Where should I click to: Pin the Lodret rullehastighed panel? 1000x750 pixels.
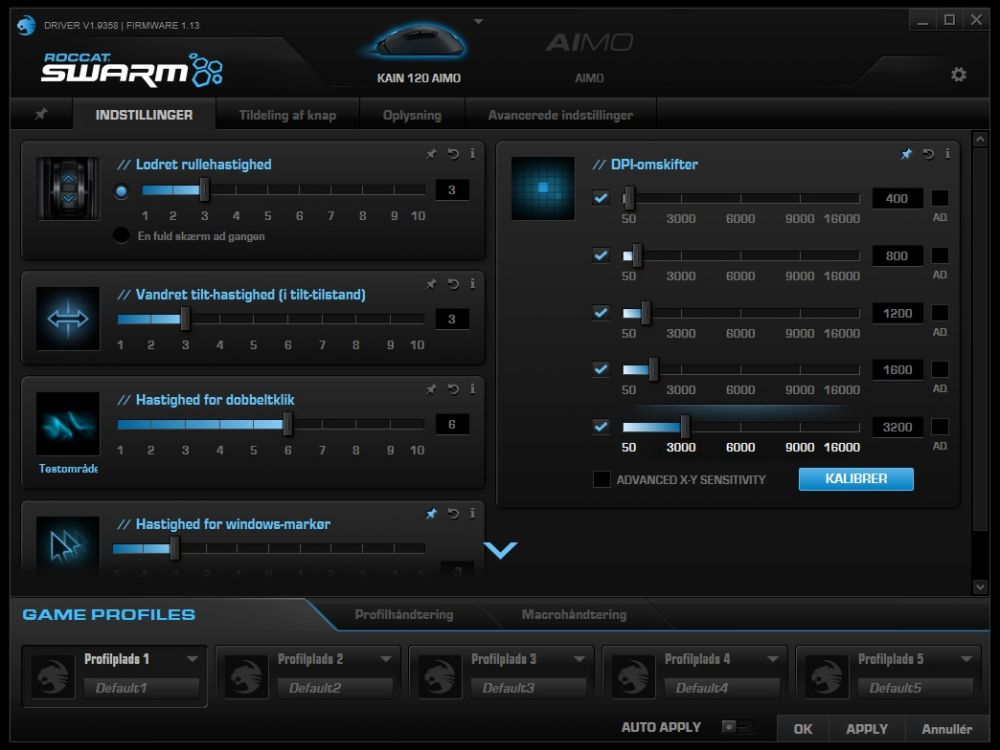pyautogui.click(x=432, y=154)
